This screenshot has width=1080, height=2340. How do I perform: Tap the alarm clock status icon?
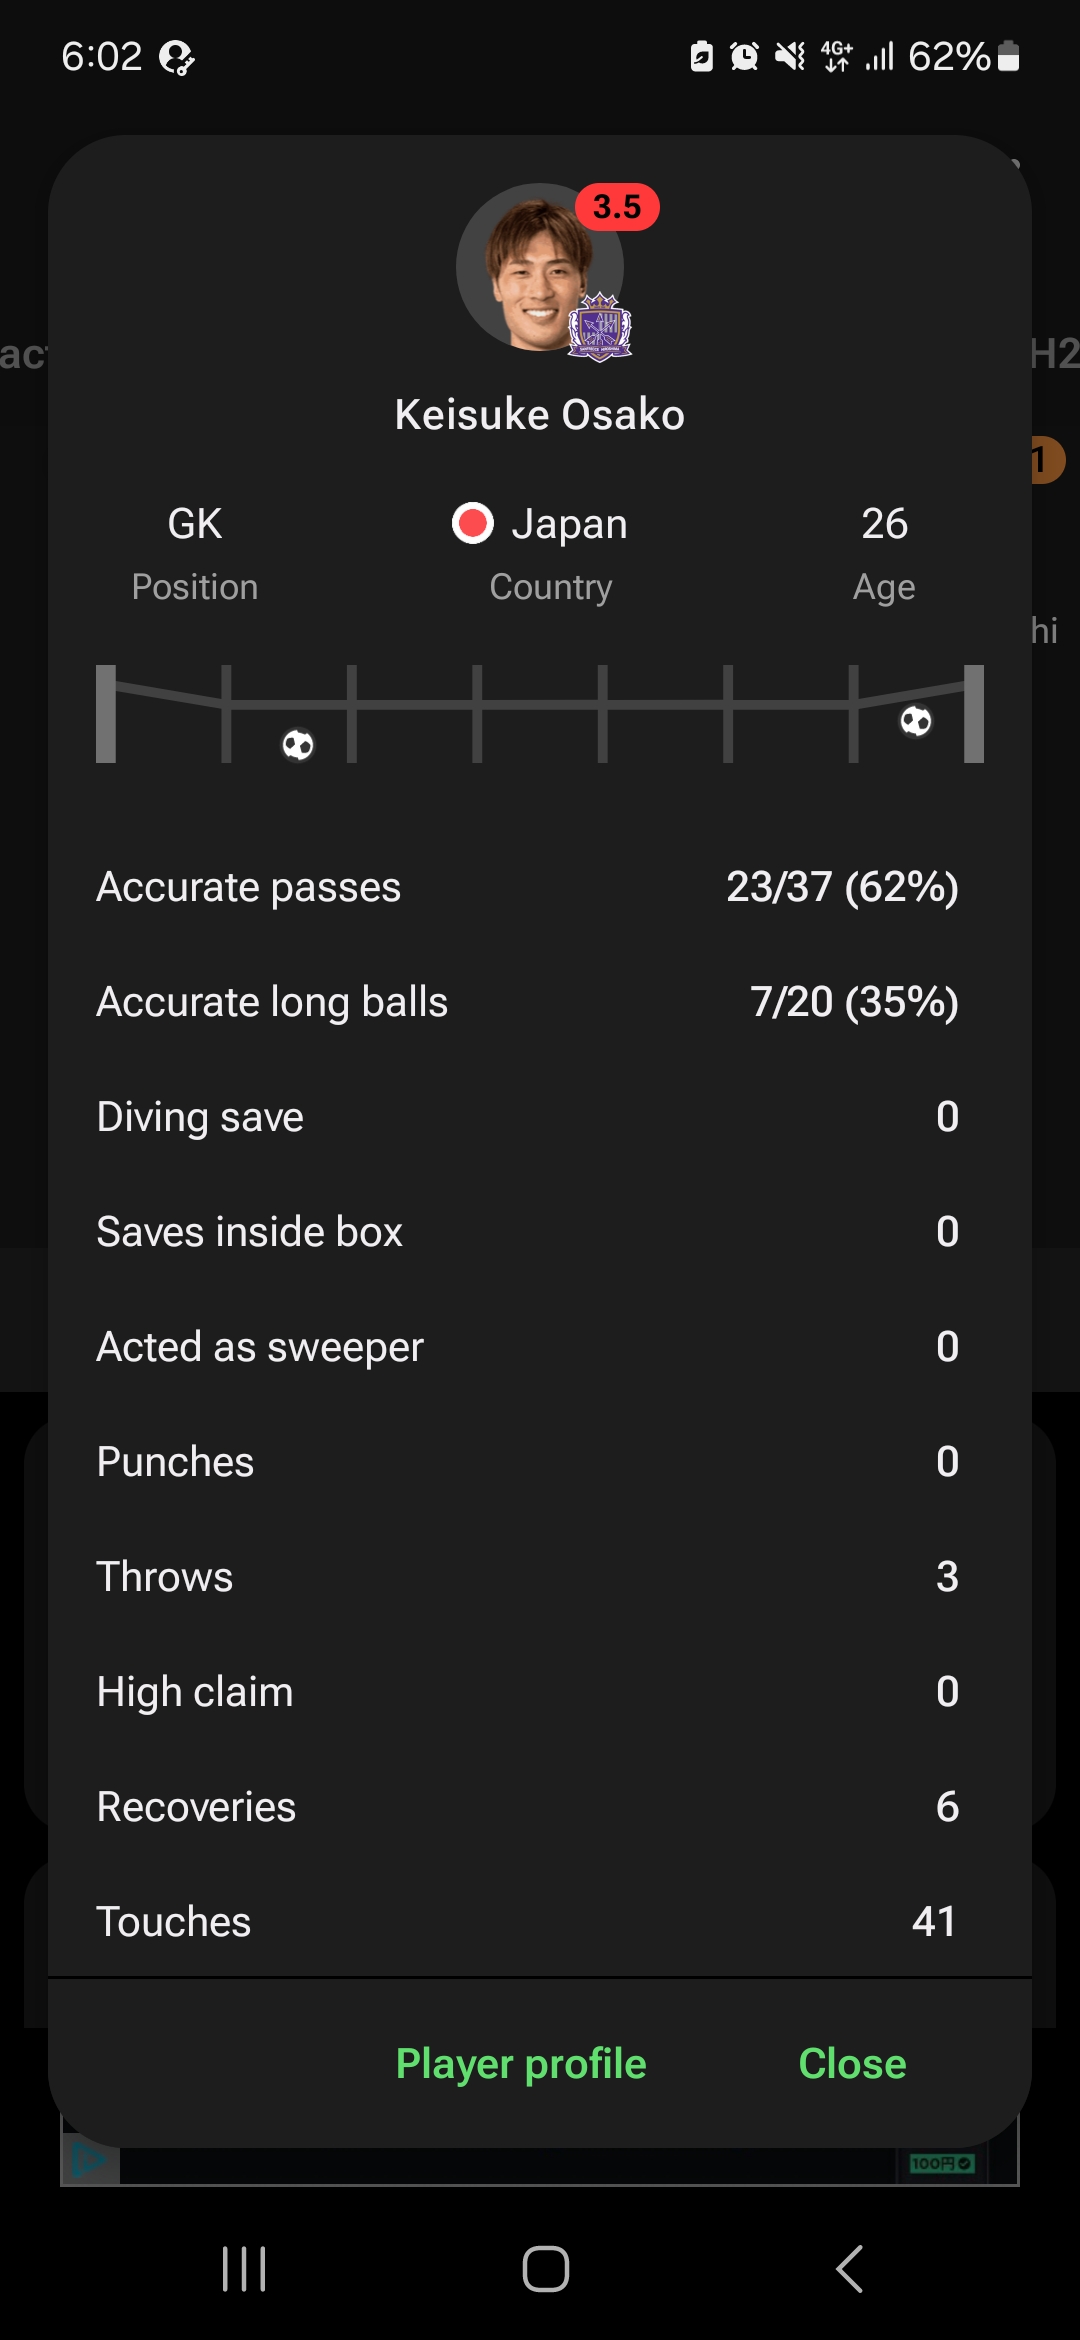point(744,56)
